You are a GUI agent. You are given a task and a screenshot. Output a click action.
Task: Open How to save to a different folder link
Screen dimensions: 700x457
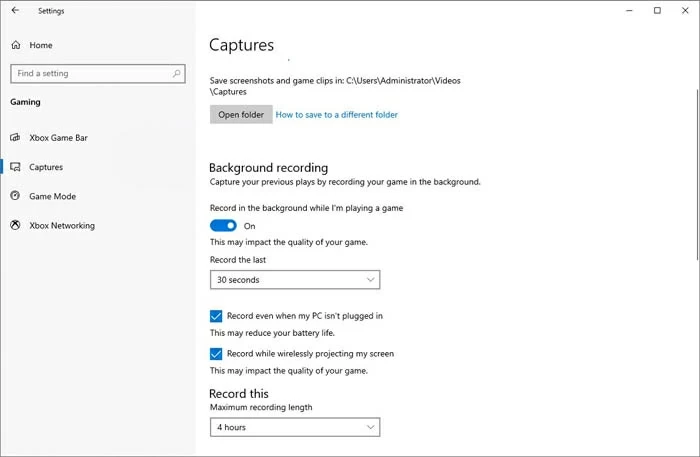336,115
